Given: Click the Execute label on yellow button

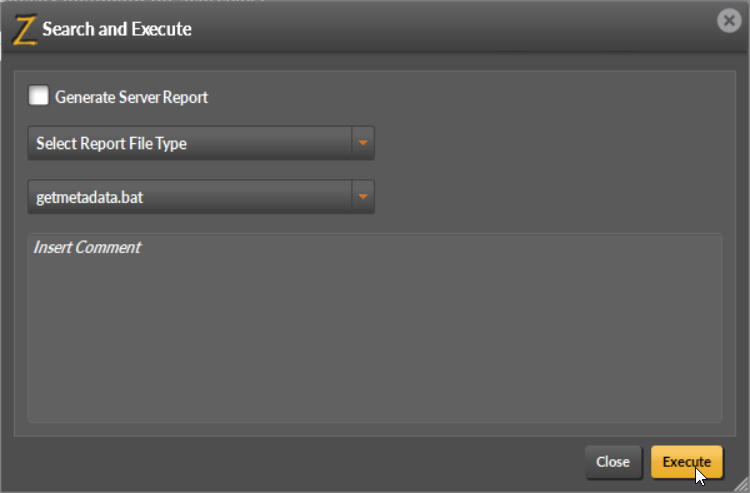Looking at the screenshot, I should [x=687, y=462].
